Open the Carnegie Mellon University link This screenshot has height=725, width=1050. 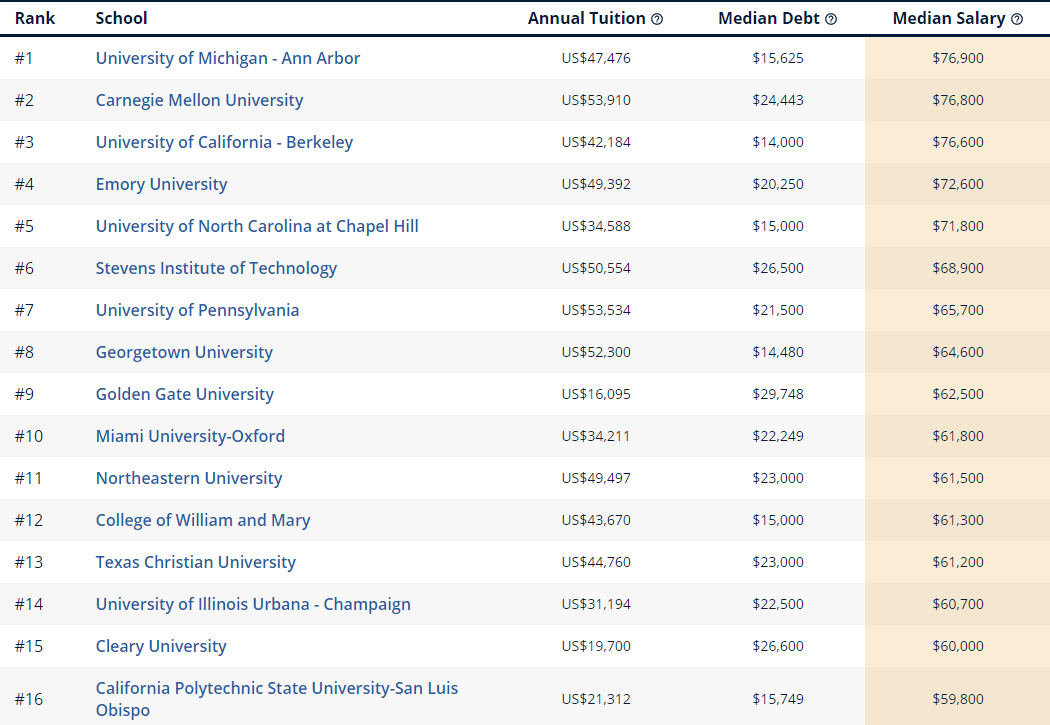199,100
